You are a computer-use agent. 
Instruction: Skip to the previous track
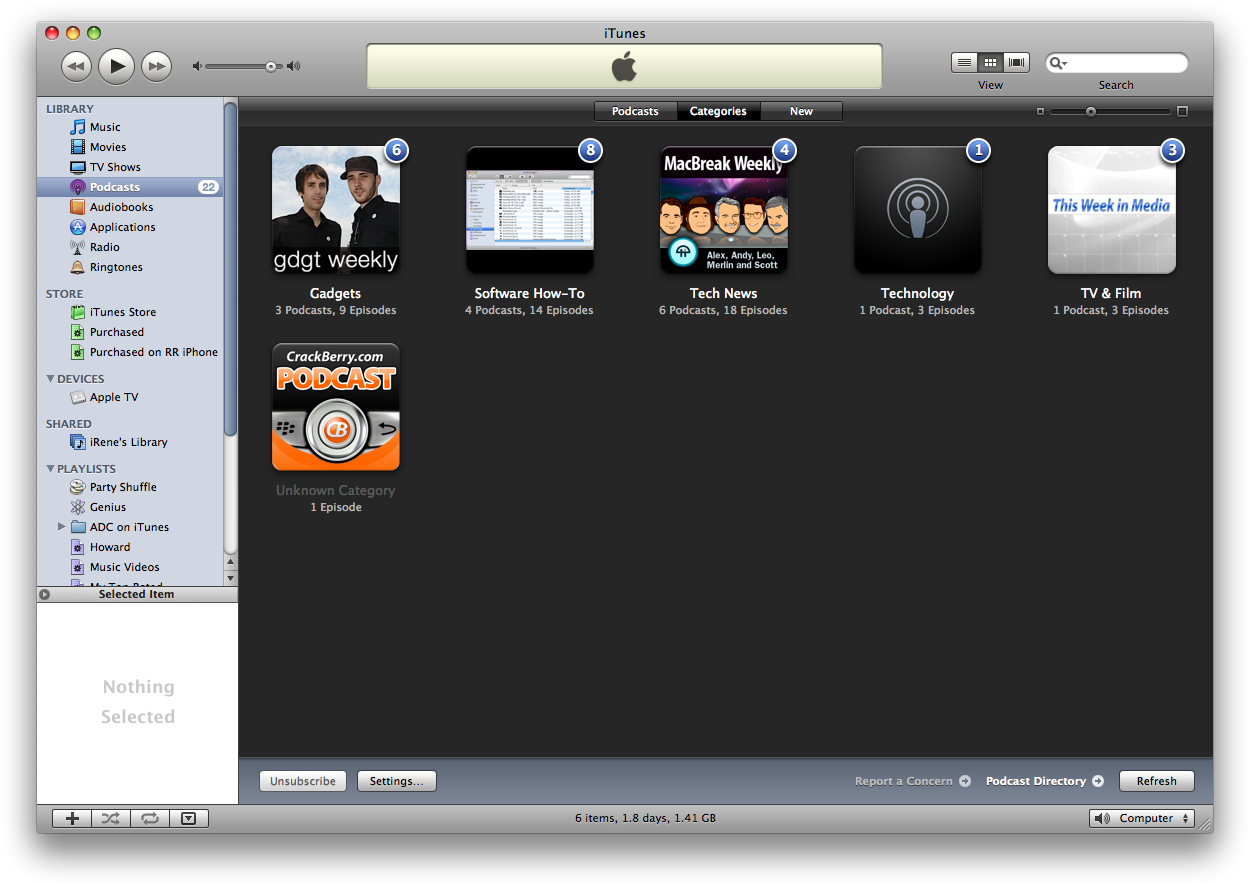pos(76,66)
